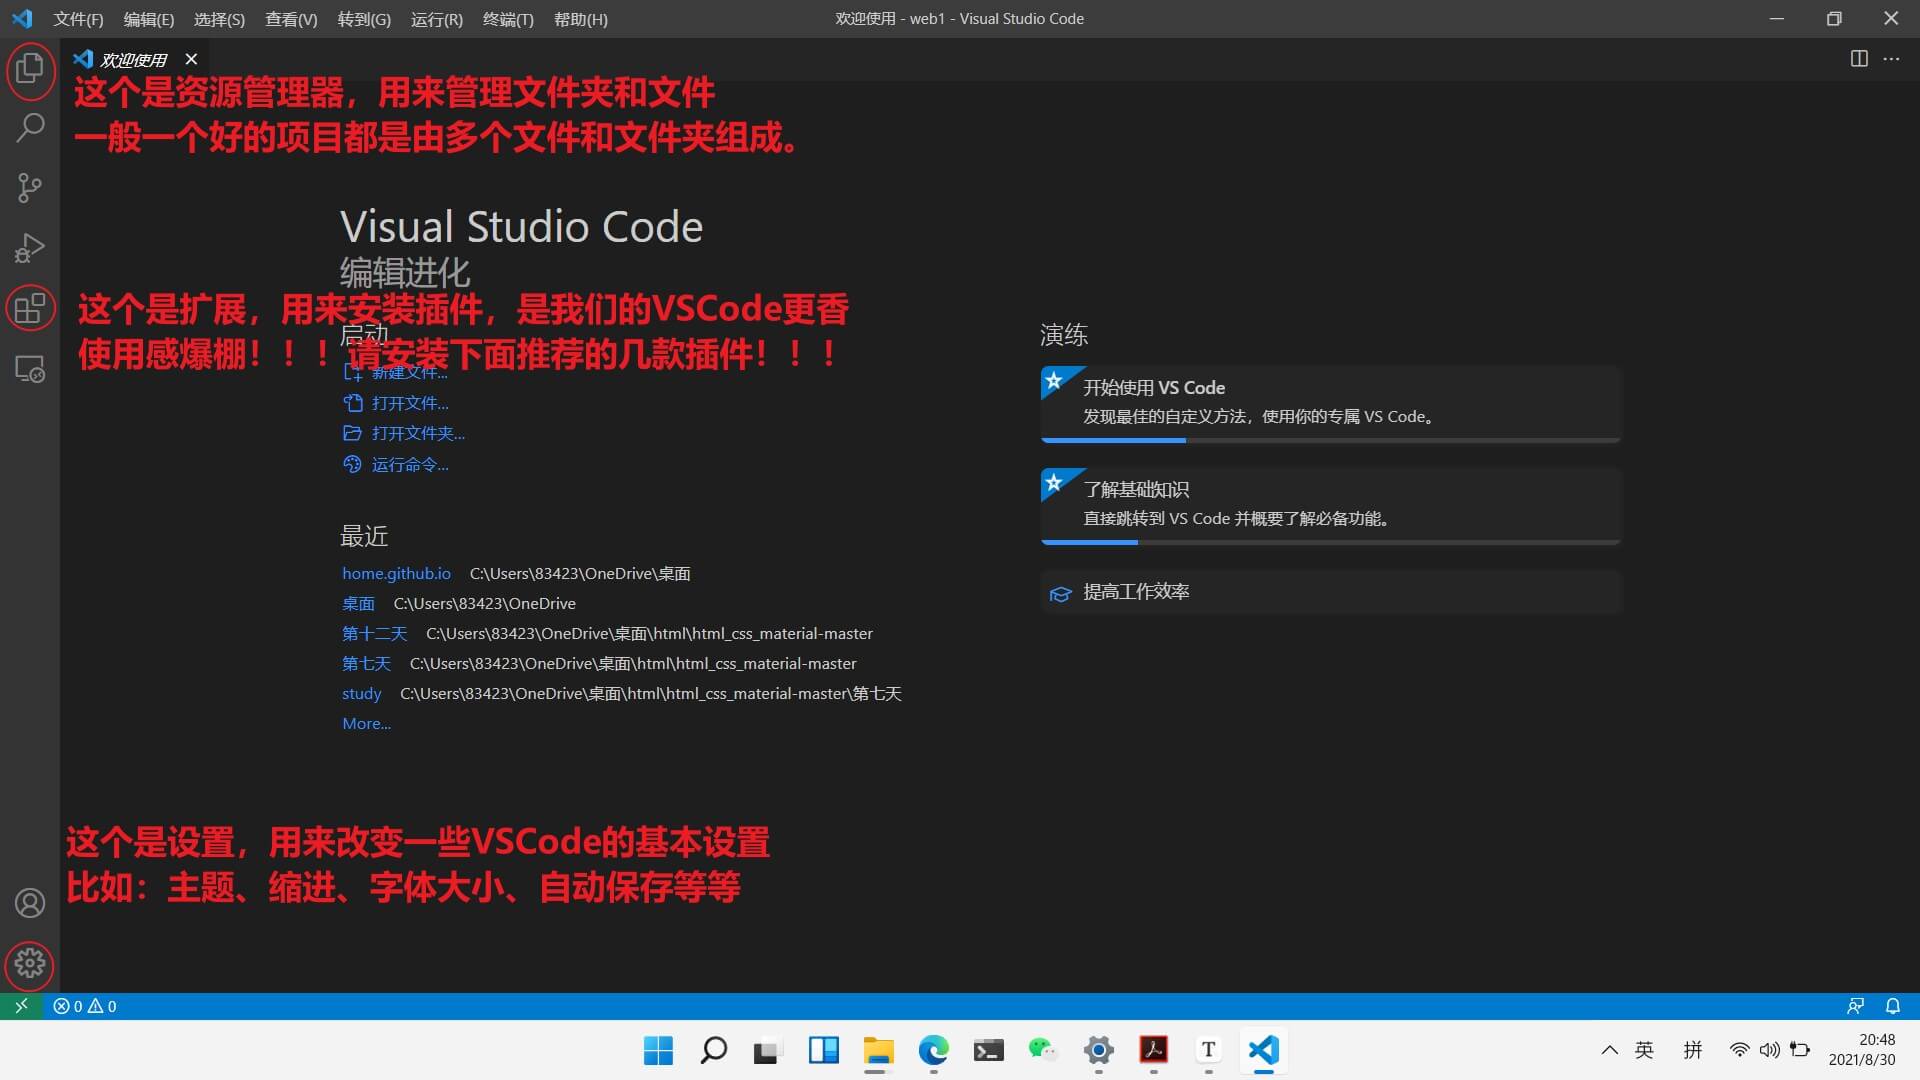Click the 打开文件... link

396,403
